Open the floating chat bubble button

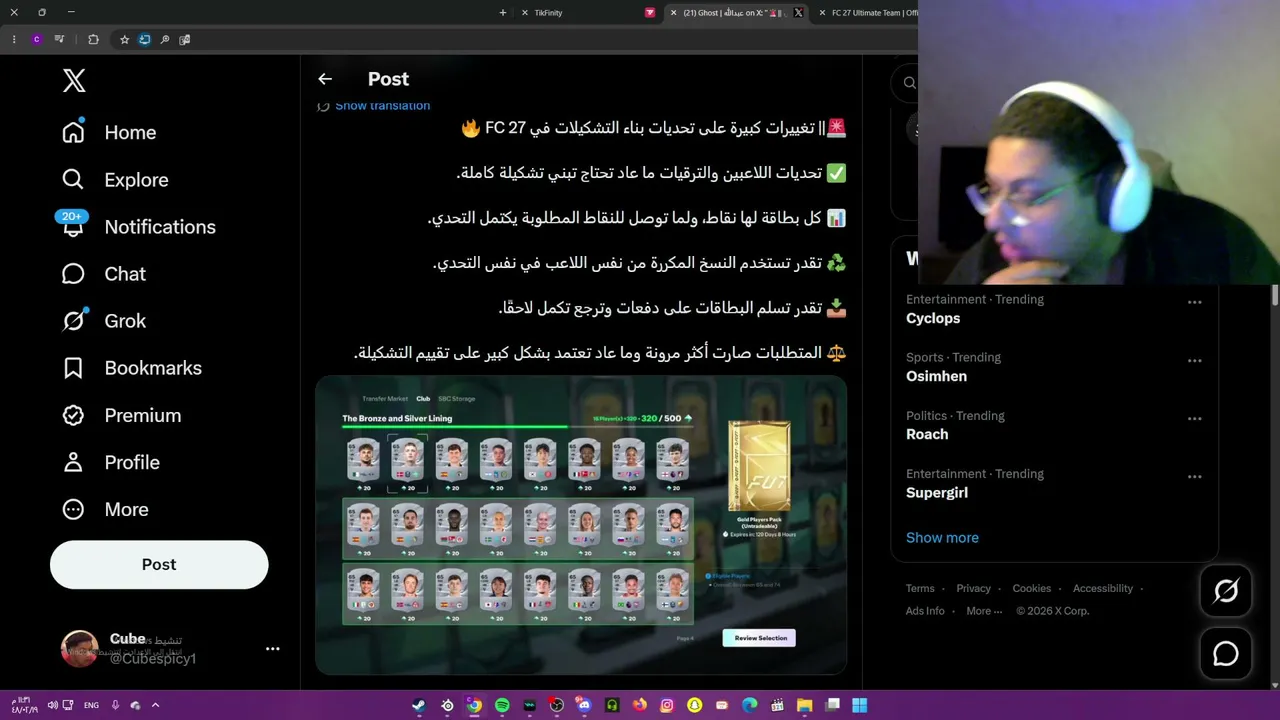click(1226, 654)
